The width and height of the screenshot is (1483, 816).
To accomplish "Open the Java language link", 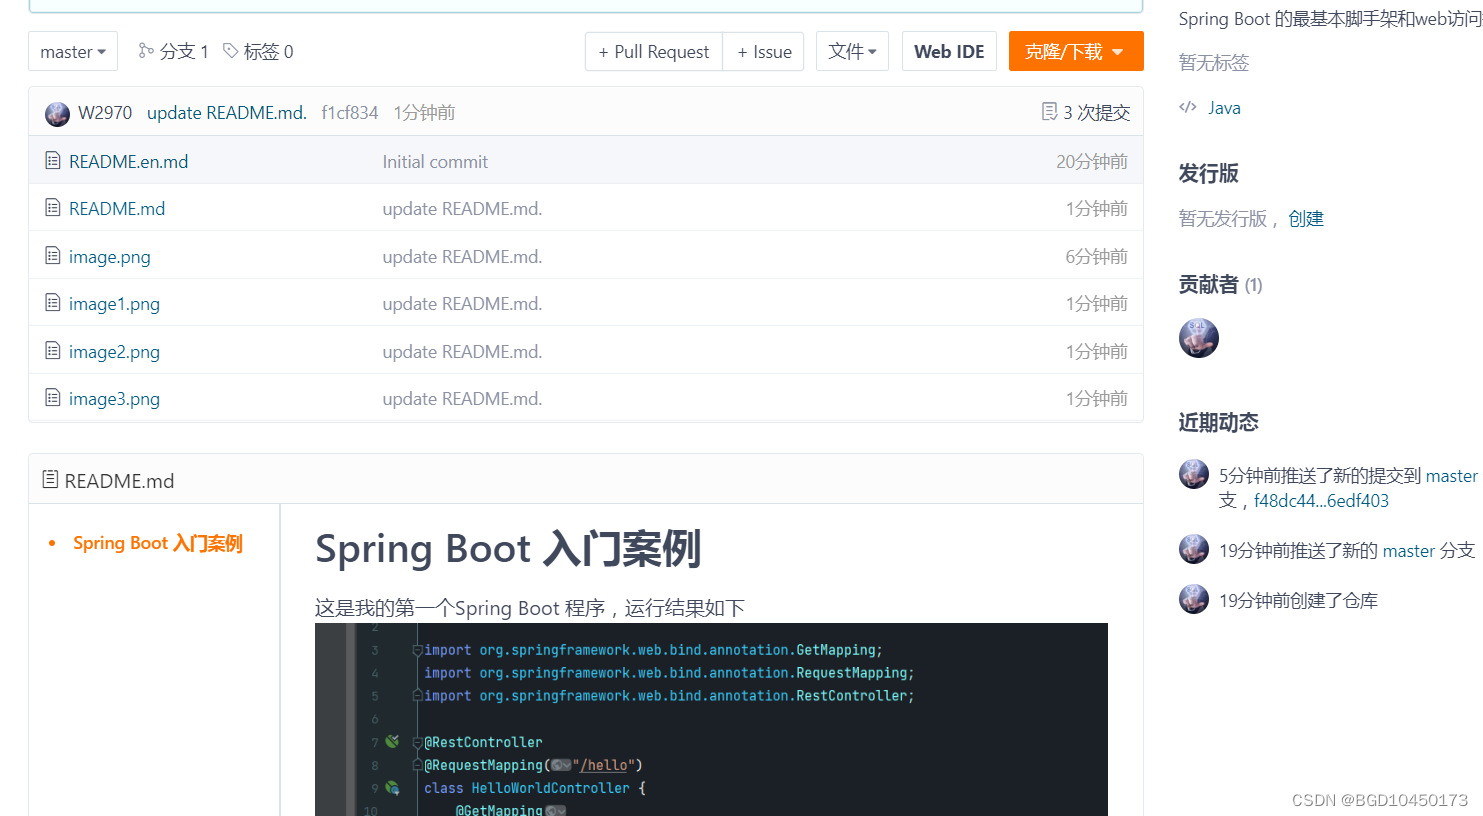I will [1224, 108].
